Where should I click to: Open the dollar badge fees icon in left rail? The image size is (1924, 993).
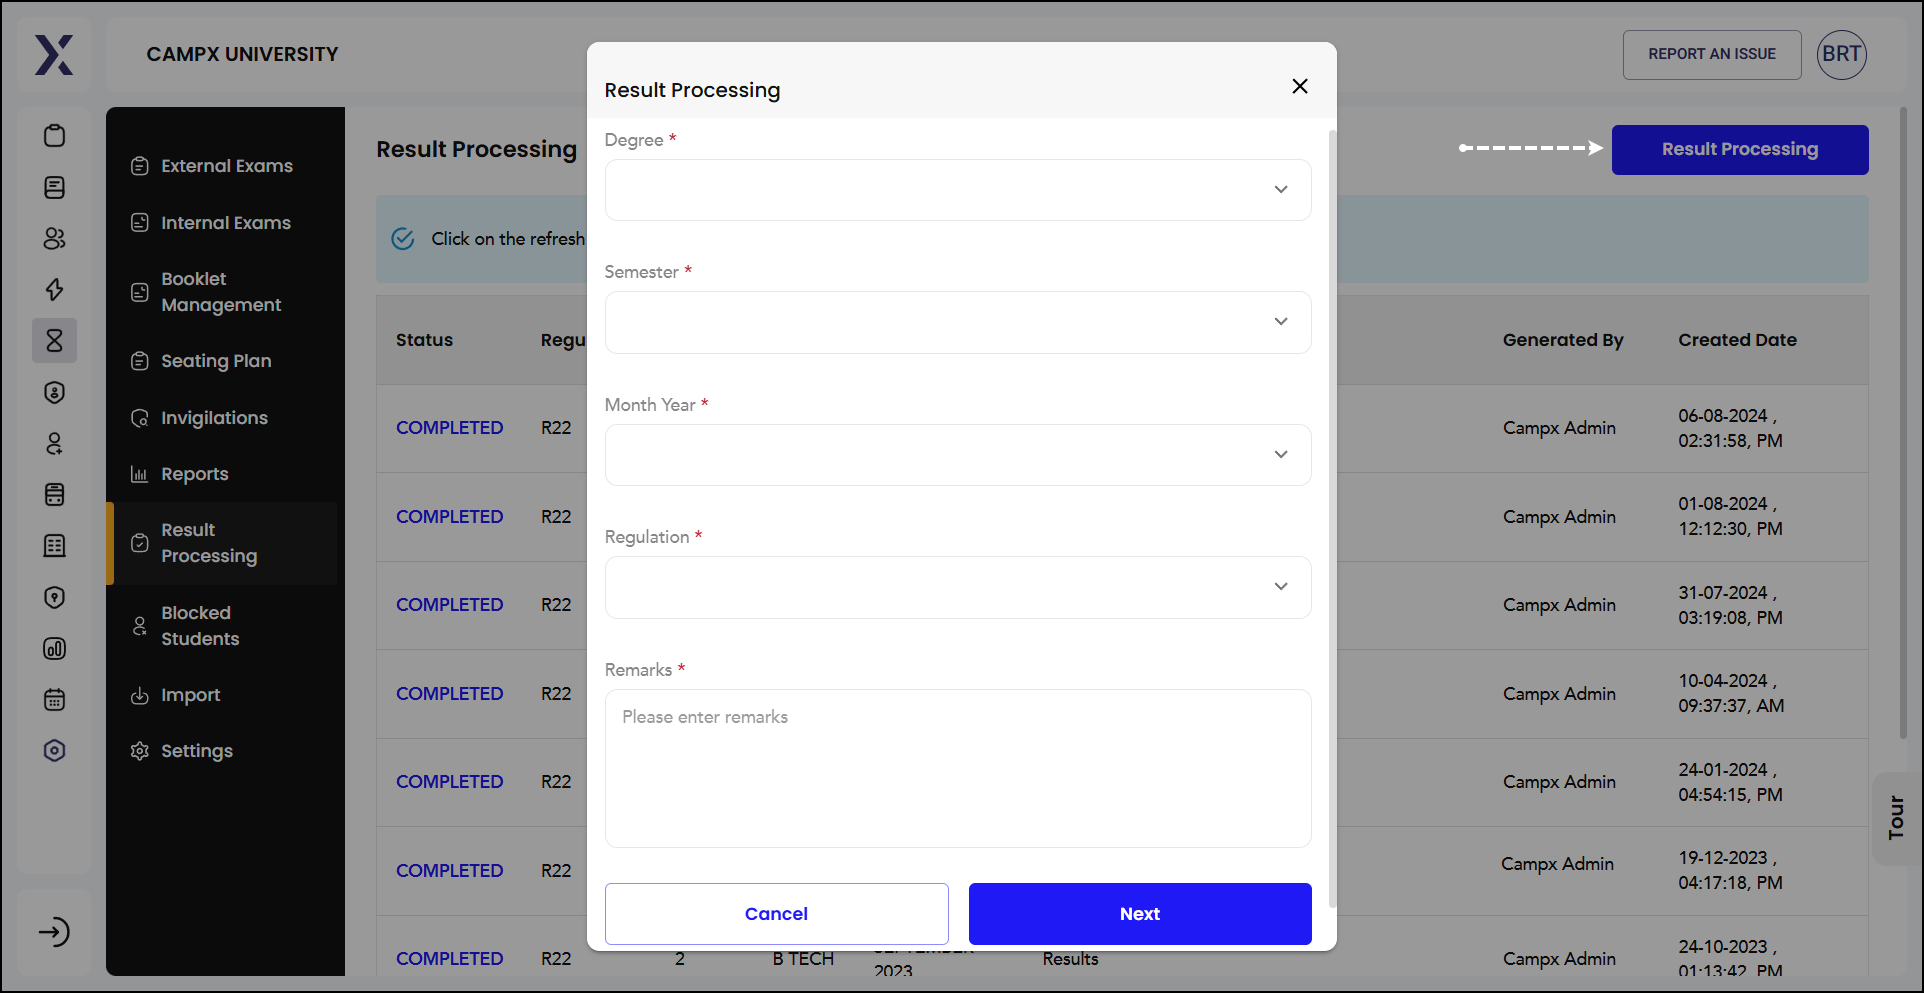(x=55, y=392)
